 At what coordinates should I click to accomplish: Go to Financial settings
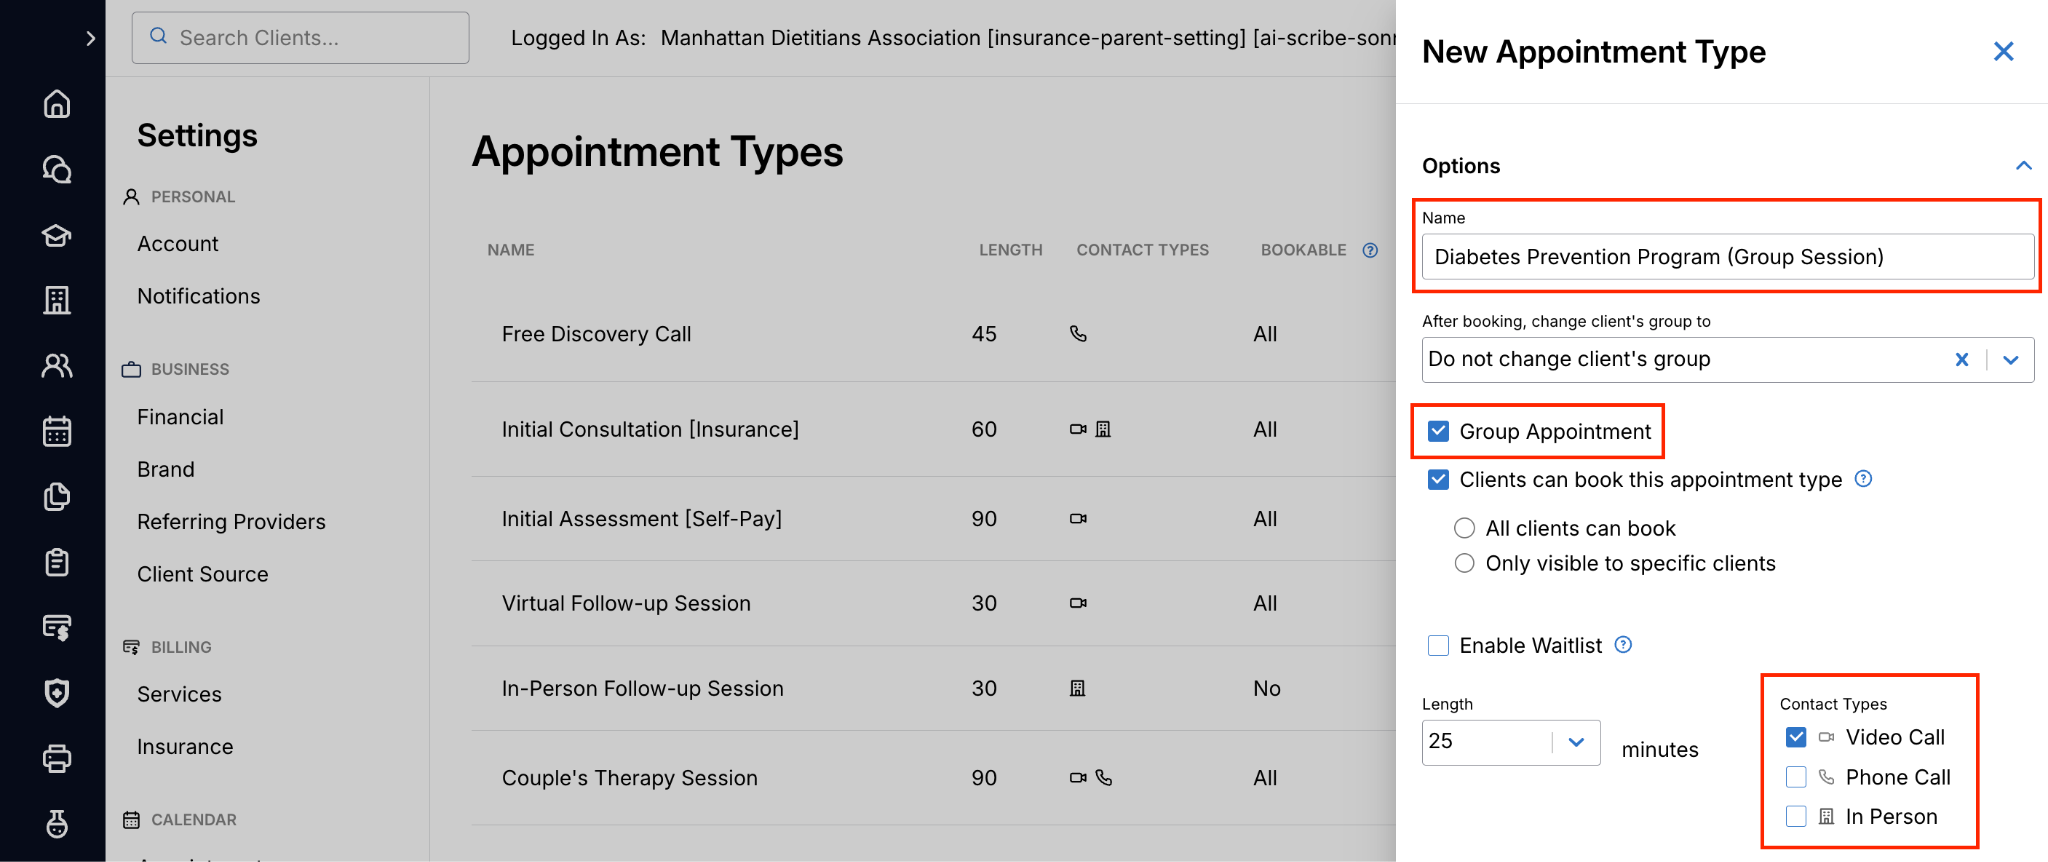pos(180,417)
